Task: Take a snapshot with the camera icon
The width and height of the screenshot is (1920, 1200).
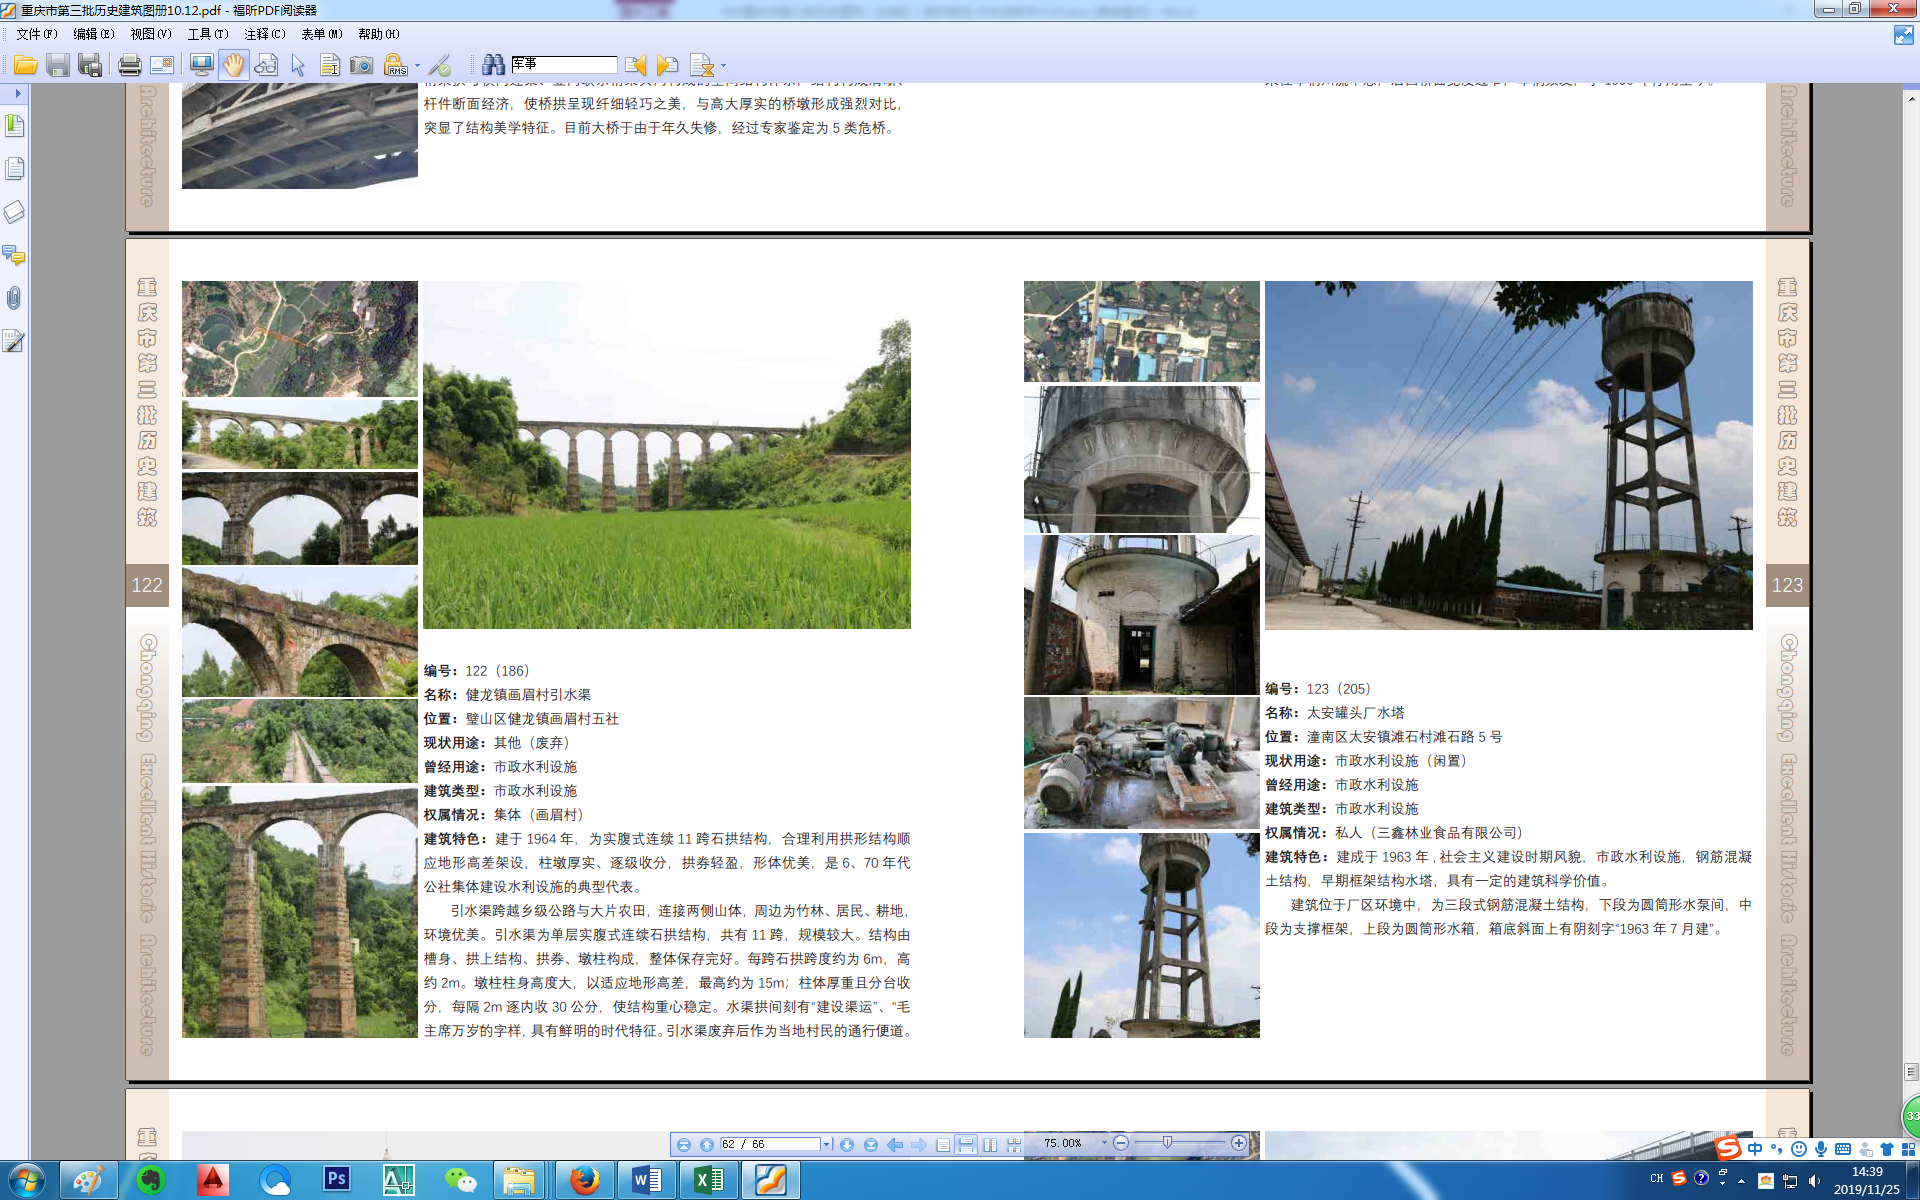Action: coord(361,65)
